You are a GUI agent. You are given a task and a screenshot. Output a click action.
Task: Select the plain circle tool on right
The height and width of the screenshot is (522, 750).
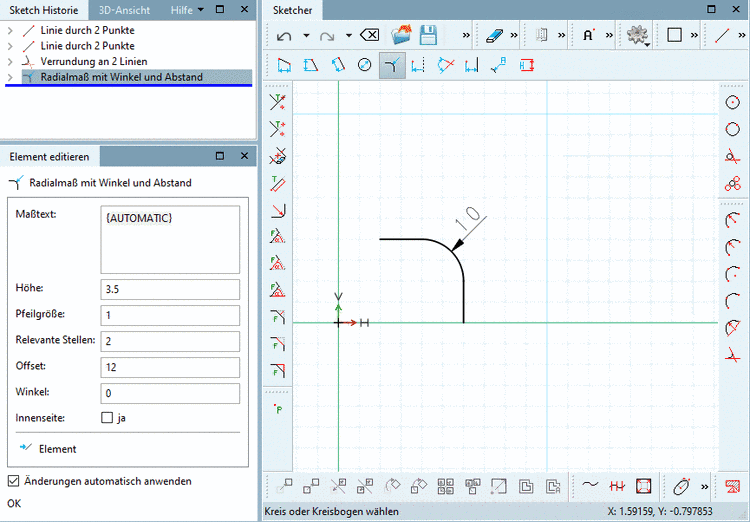732,129
